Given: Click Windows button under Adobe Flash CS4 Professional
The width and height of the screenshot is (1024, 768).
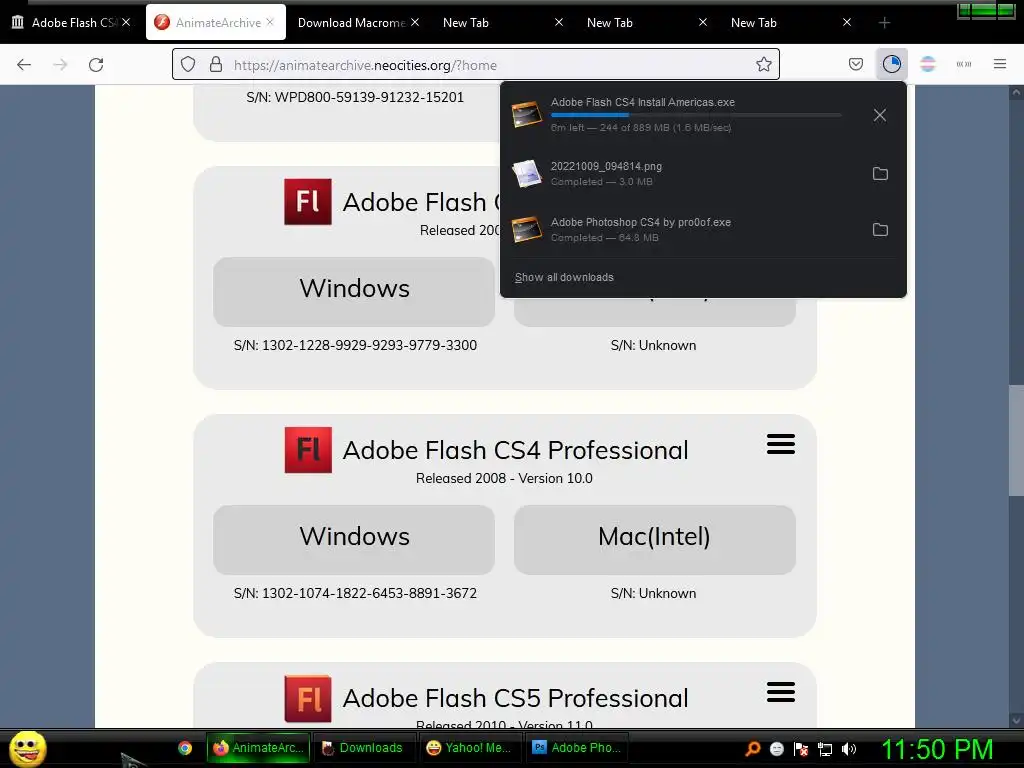Looking at the screenshot, I should tap(354, 539).
